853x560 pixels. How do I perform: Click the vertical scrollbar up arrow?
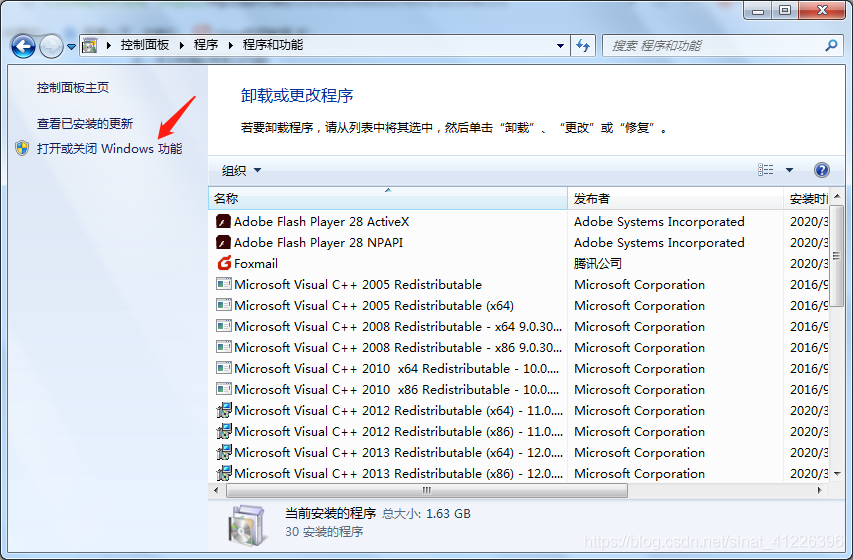(x=837, y=196)
